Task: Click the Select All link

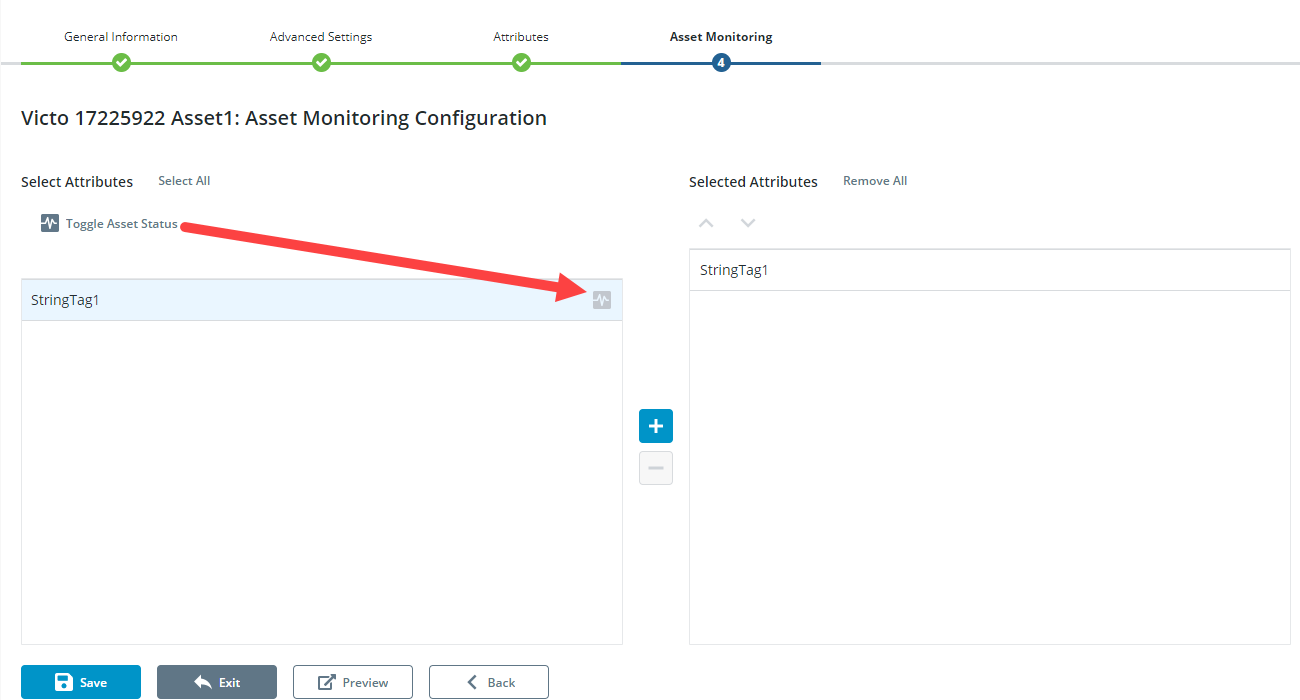Action: [183, 180]
